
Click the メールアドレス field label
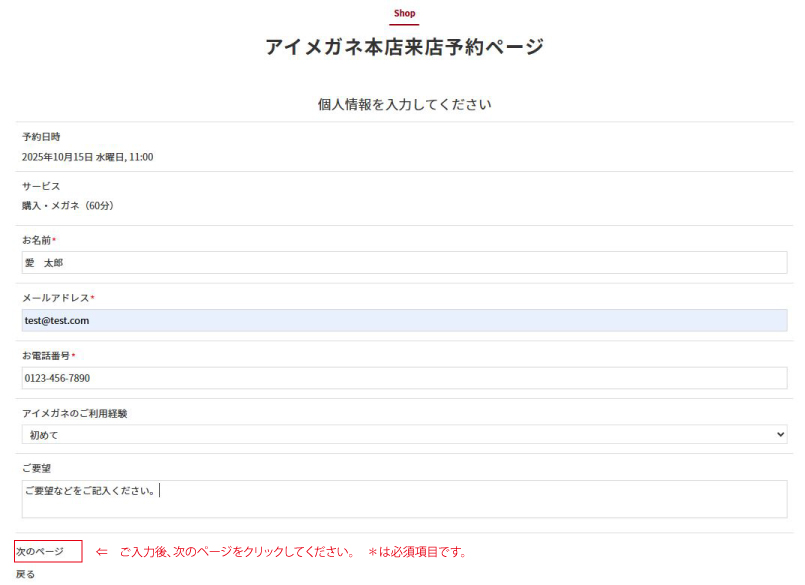(x=56, y=299)
